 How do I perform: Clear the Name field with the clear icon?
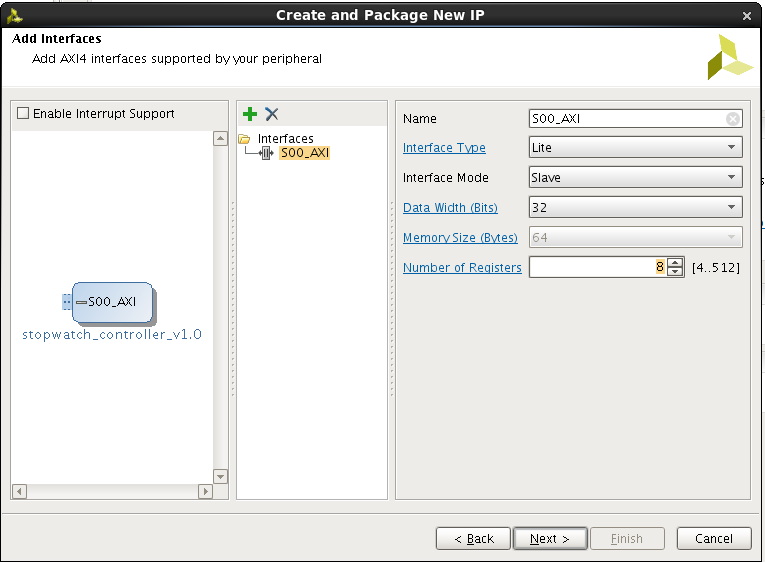(732, 119)
